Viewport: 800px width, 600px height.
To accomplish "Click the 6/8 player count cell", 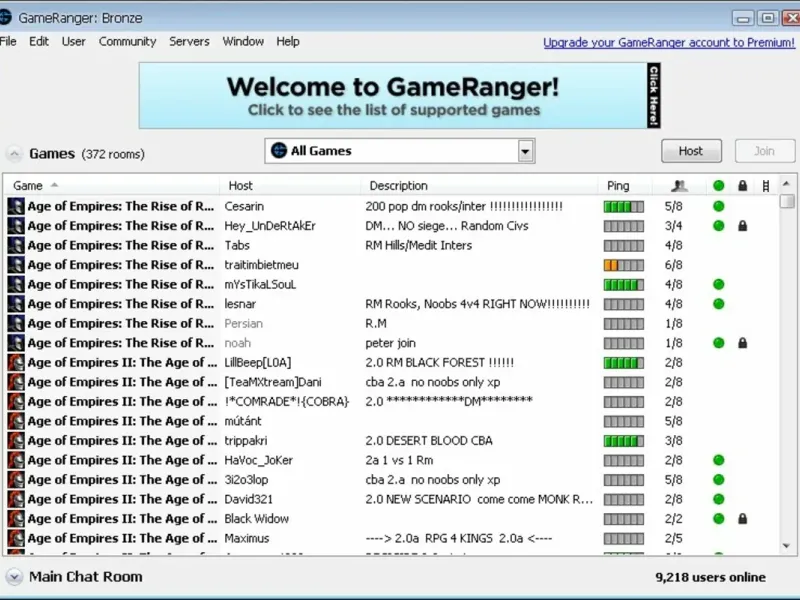I will (x=673, y=265).
